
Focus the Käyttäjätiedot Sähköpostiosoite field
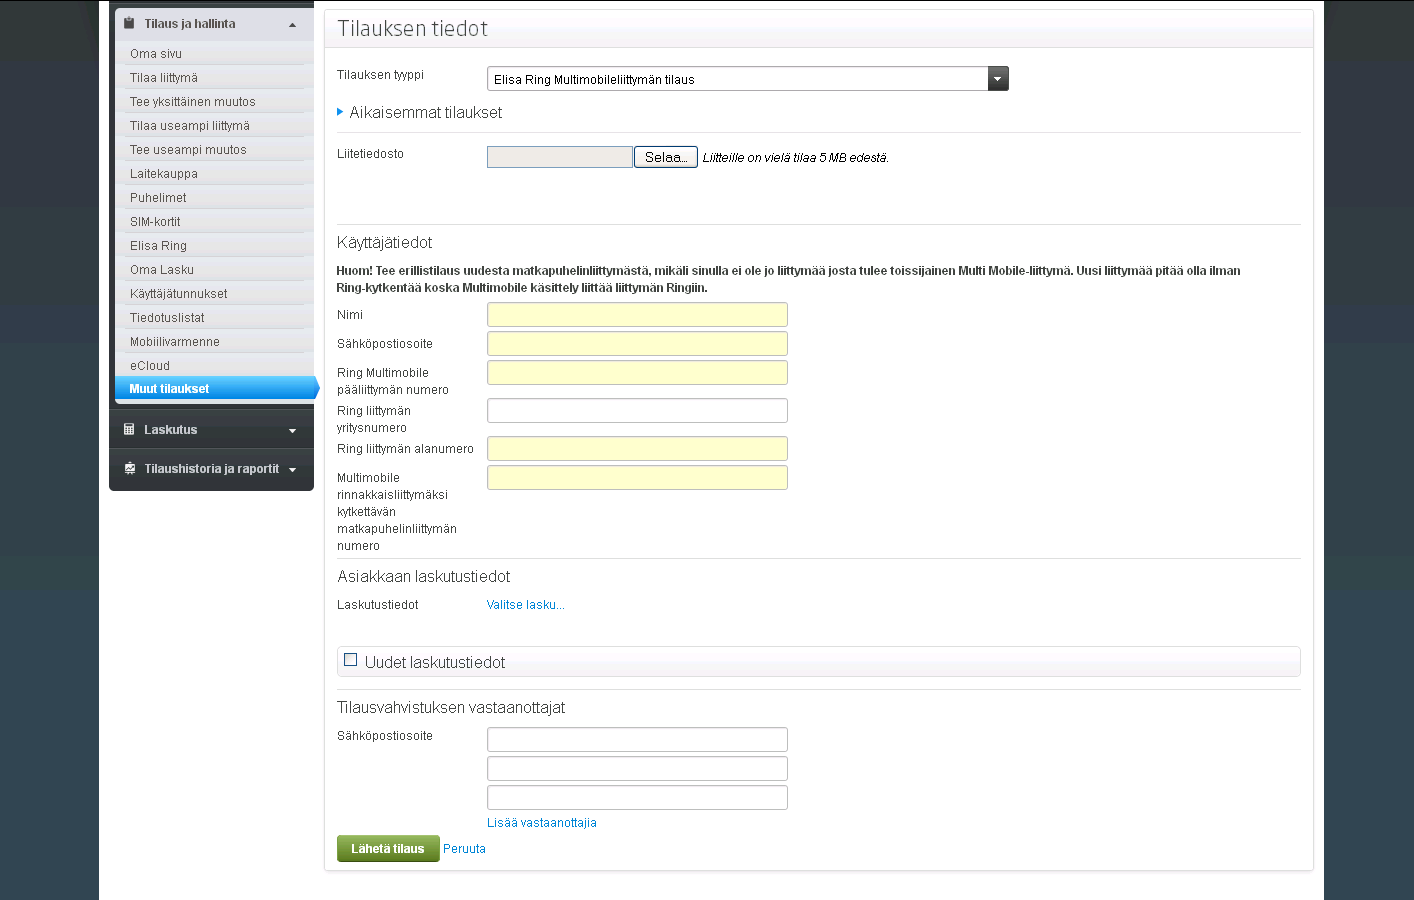pos(637,344)
